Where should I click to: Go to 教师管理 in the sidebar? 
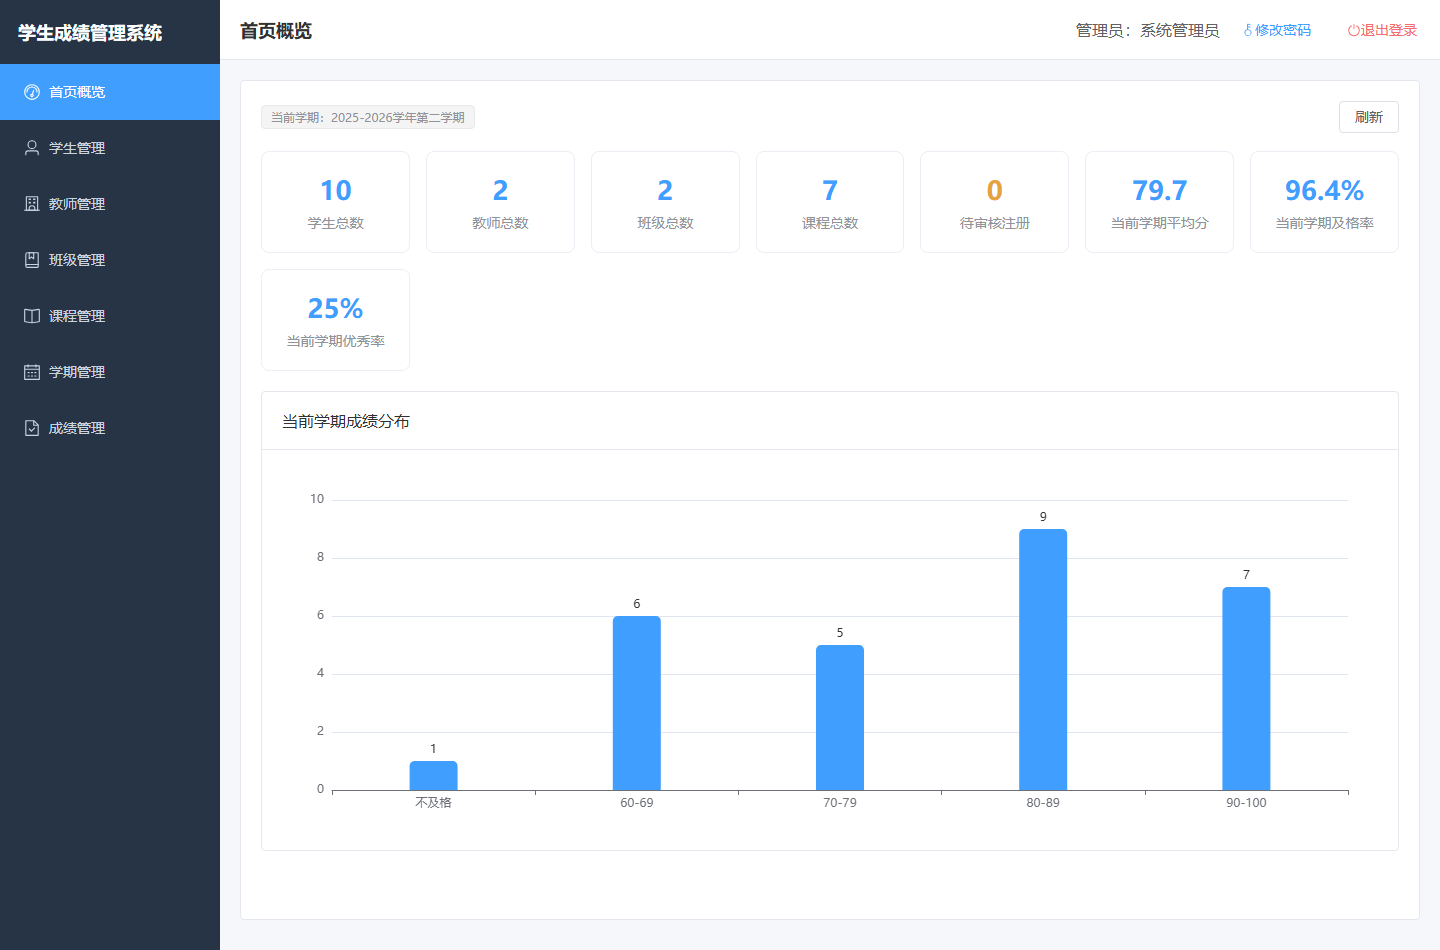[110, 204]
